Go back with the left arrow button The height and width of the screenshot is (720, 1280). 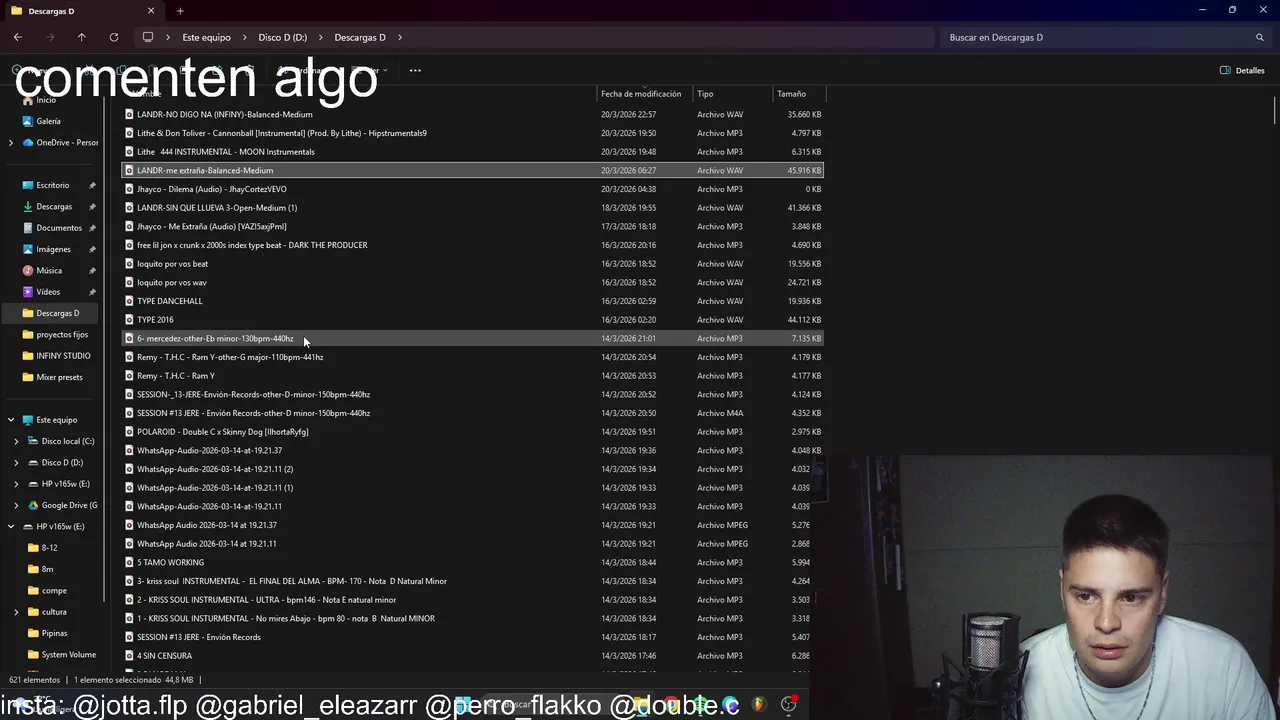tap(18, 37)
